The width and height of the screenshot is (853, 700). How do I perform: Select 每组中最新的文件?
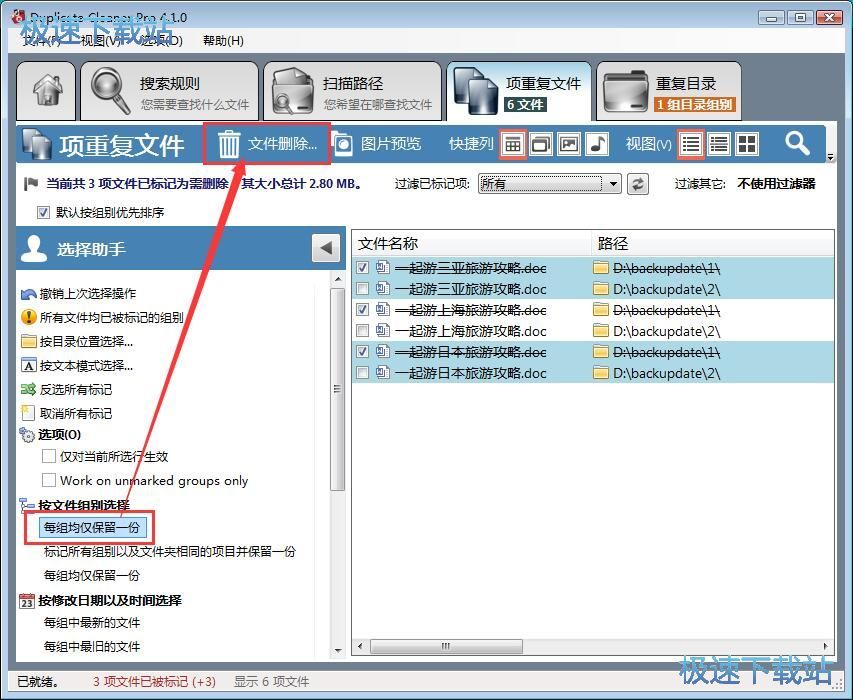92,622
